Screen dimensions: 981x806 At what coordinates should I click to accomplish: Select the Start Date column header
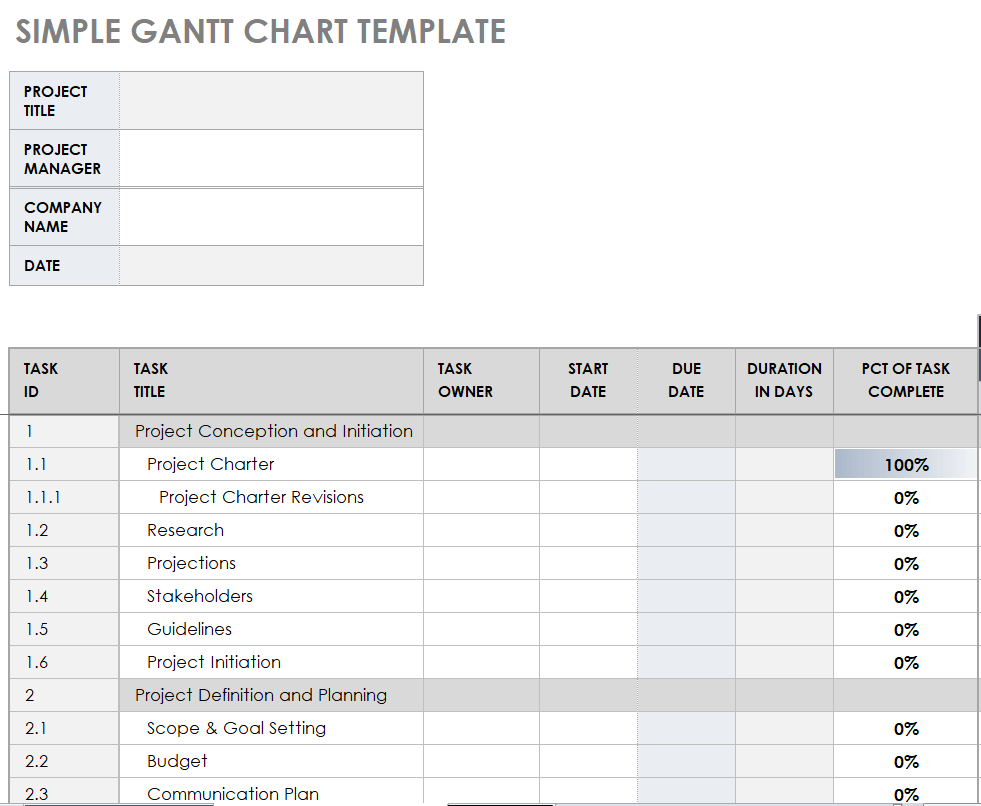point(588,381)
